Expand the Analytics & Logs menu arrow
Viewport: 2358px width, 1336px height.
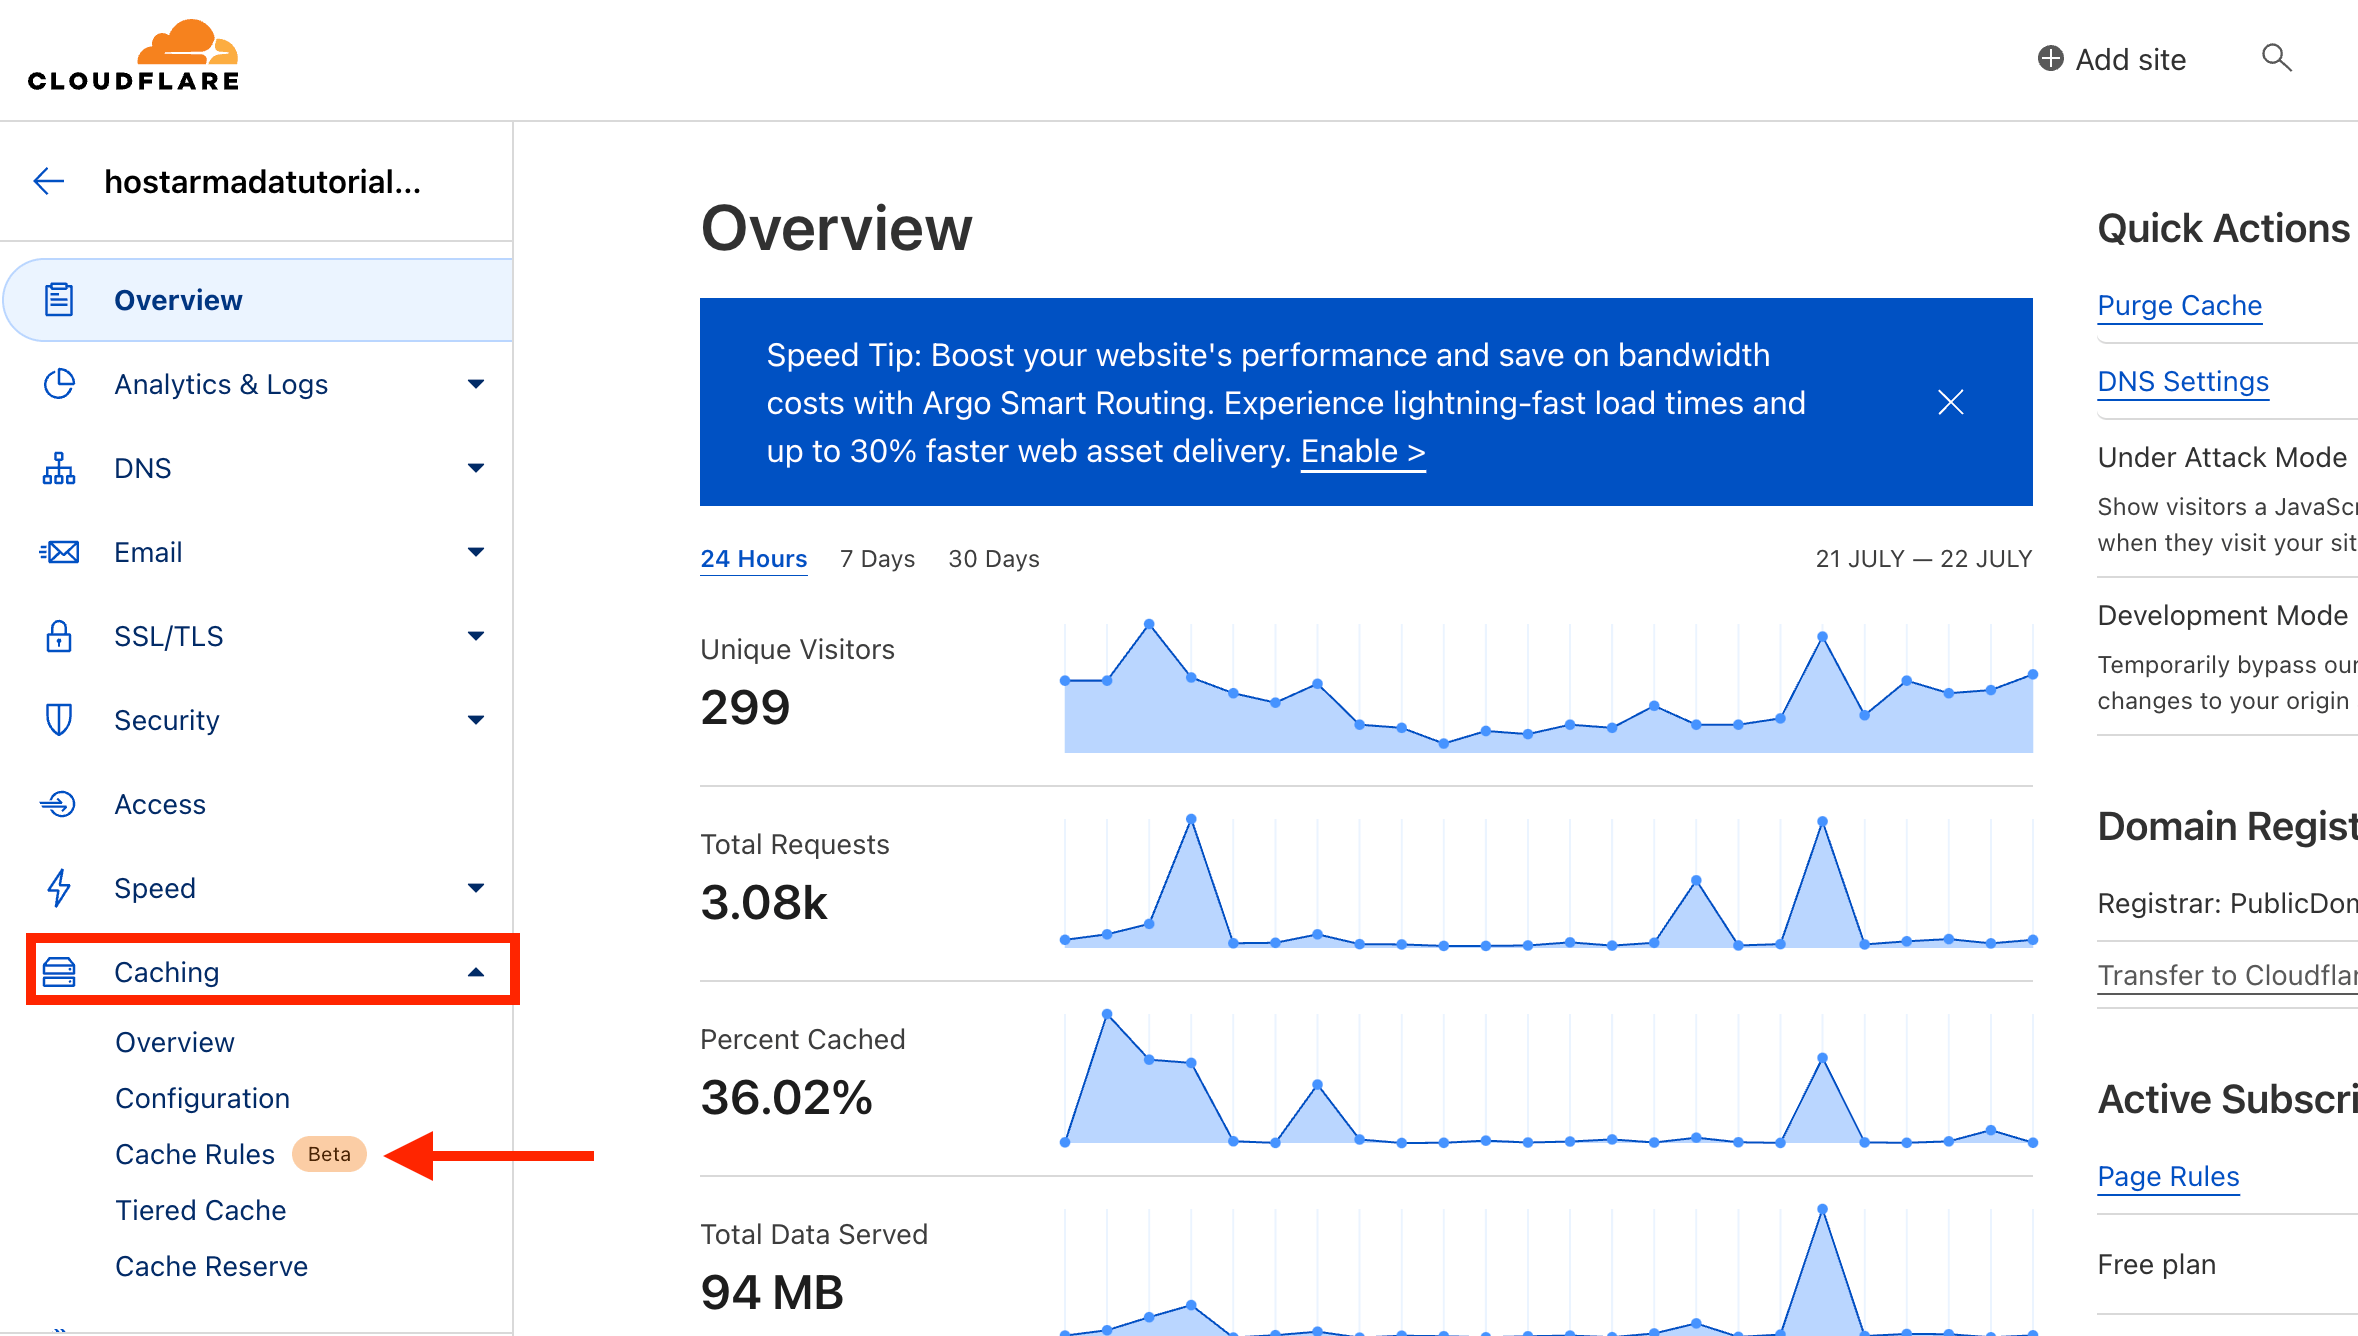pyautogui.click(x=476, y=384)
